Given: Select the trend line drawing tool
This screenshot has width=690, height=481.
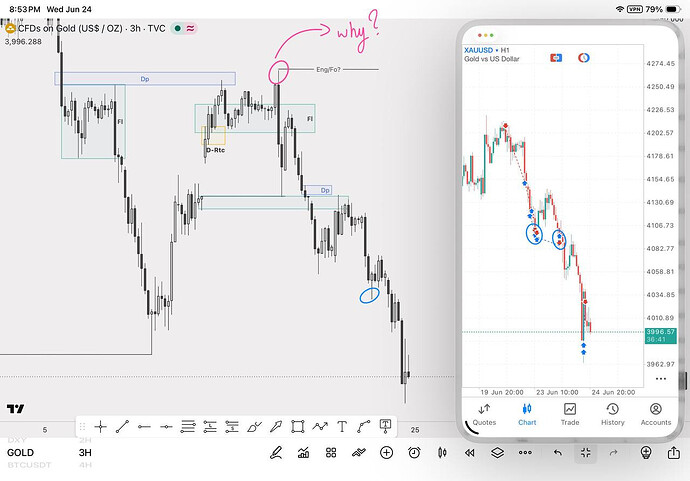Looking at the screenshot, I should click(122, 426).
